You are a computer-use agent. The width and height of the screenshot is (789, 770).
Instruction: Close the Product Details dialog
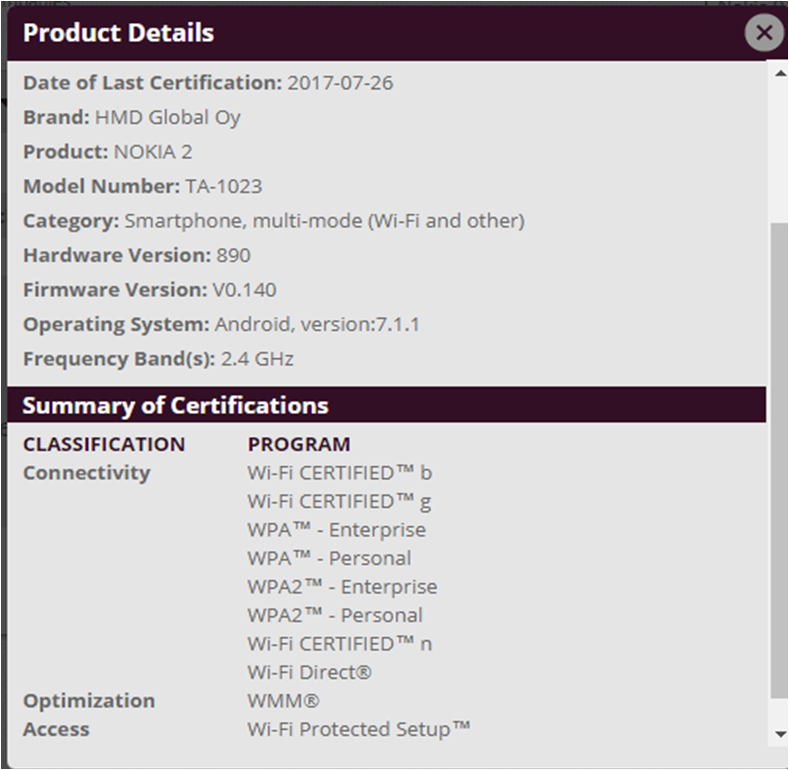(x=764, y=33)
